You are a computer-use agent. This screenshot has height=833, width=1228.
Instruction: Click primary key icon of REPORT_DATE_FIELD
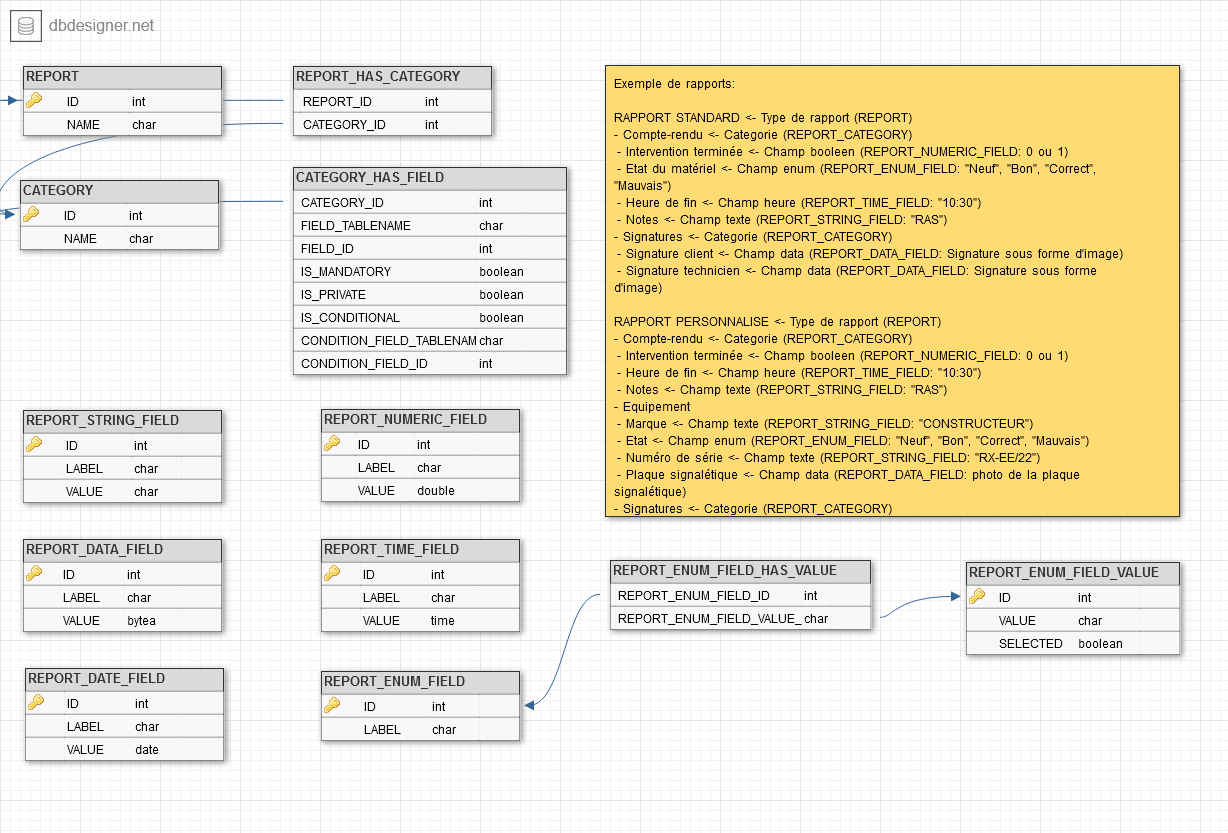tap(36, 703)
